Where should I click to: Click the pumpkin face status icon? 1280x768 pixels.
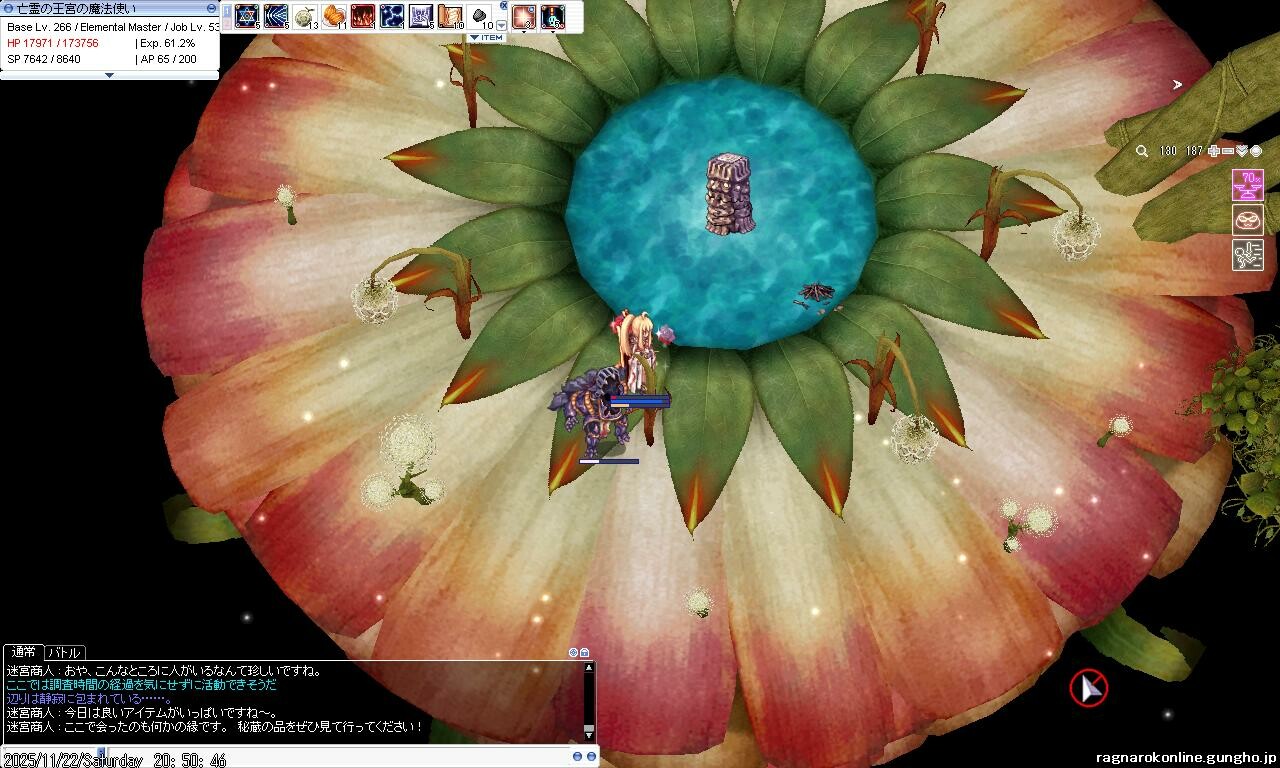(x=1247, y=220)
